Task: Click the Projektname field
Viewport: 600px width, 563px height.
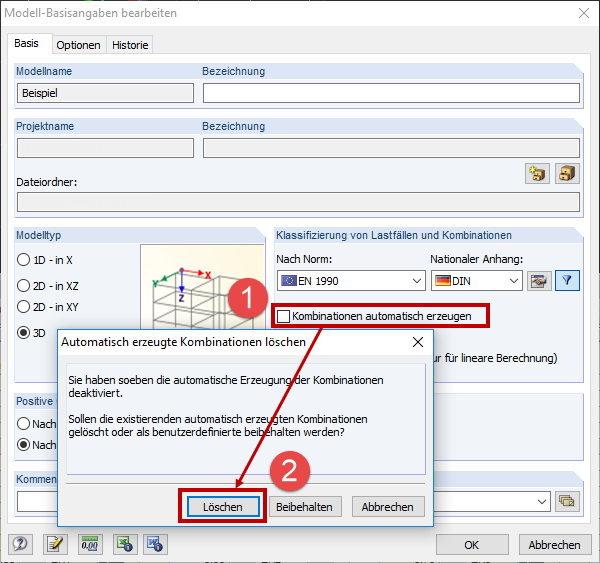Action: tap(106, 148)
